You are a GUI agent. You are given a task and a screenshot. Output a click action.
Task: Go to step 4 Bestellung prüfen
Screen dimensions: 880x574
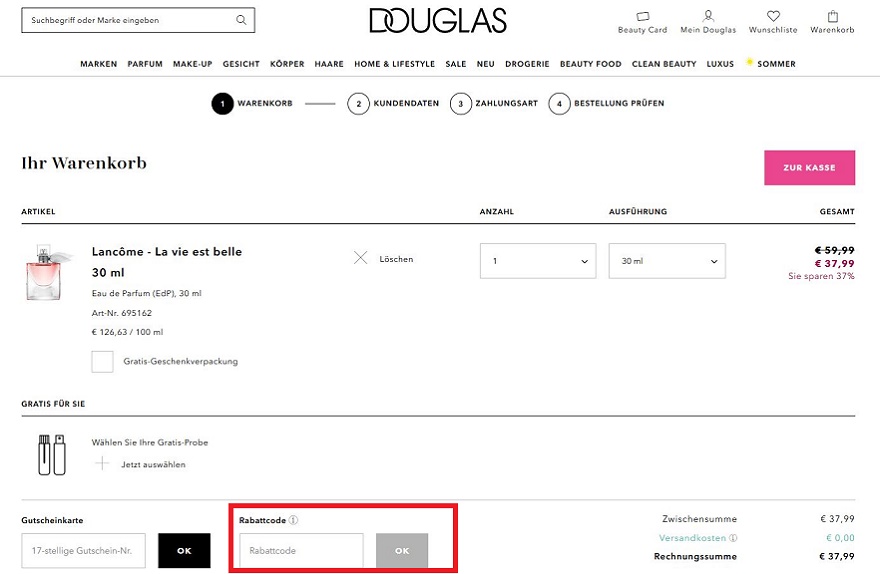pos(606,103)
